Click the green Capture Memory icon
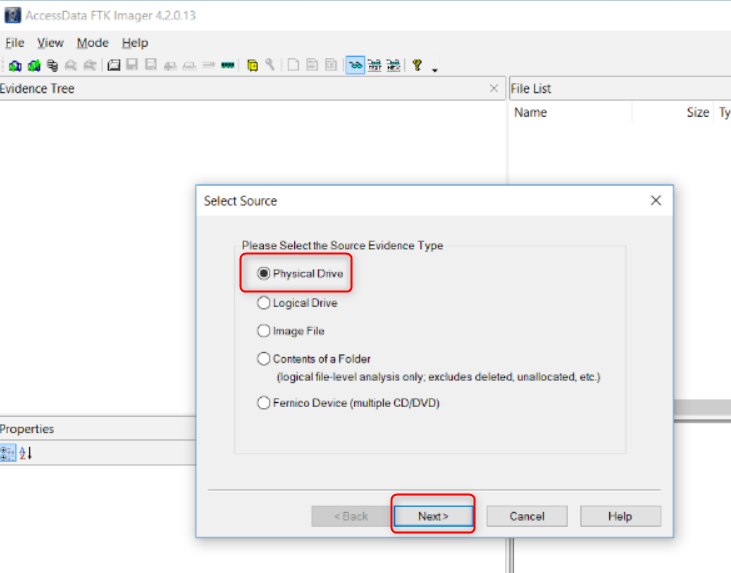Image resolution: width=731 pixels, height=573 pixels. click(x=228, y=65)
